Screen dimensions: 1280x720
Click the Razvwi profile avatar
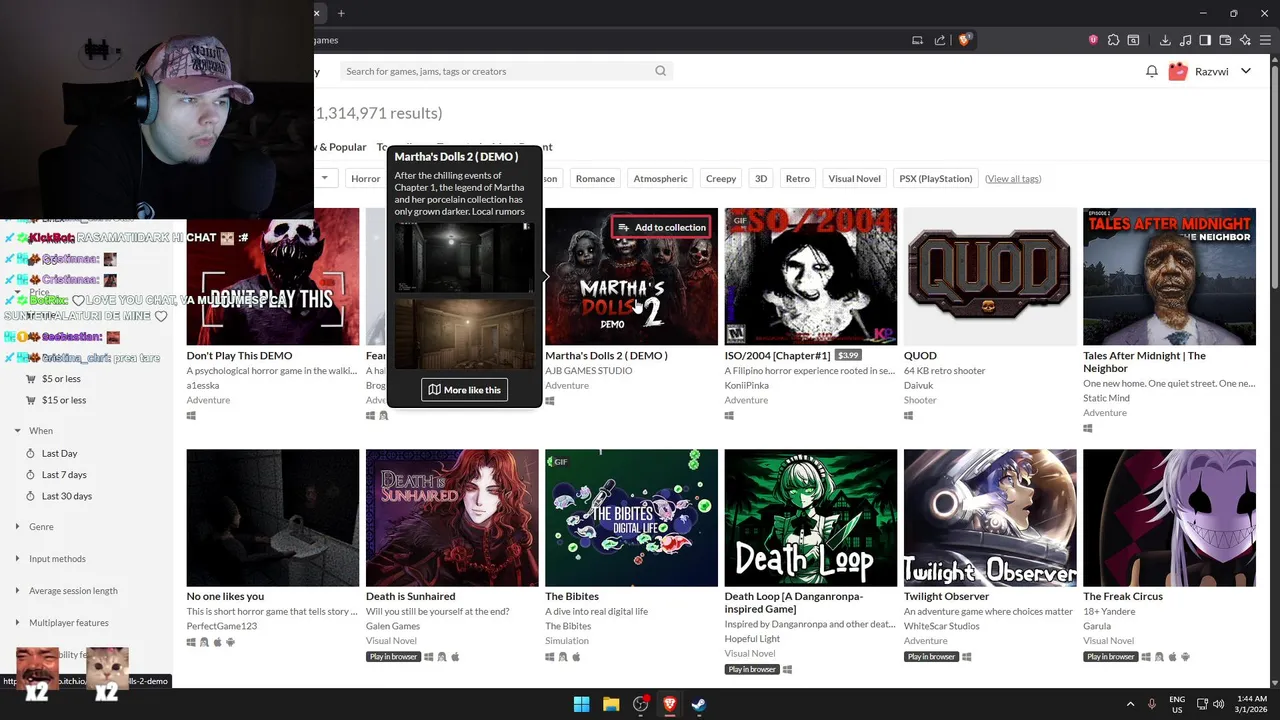(1177, 71)
